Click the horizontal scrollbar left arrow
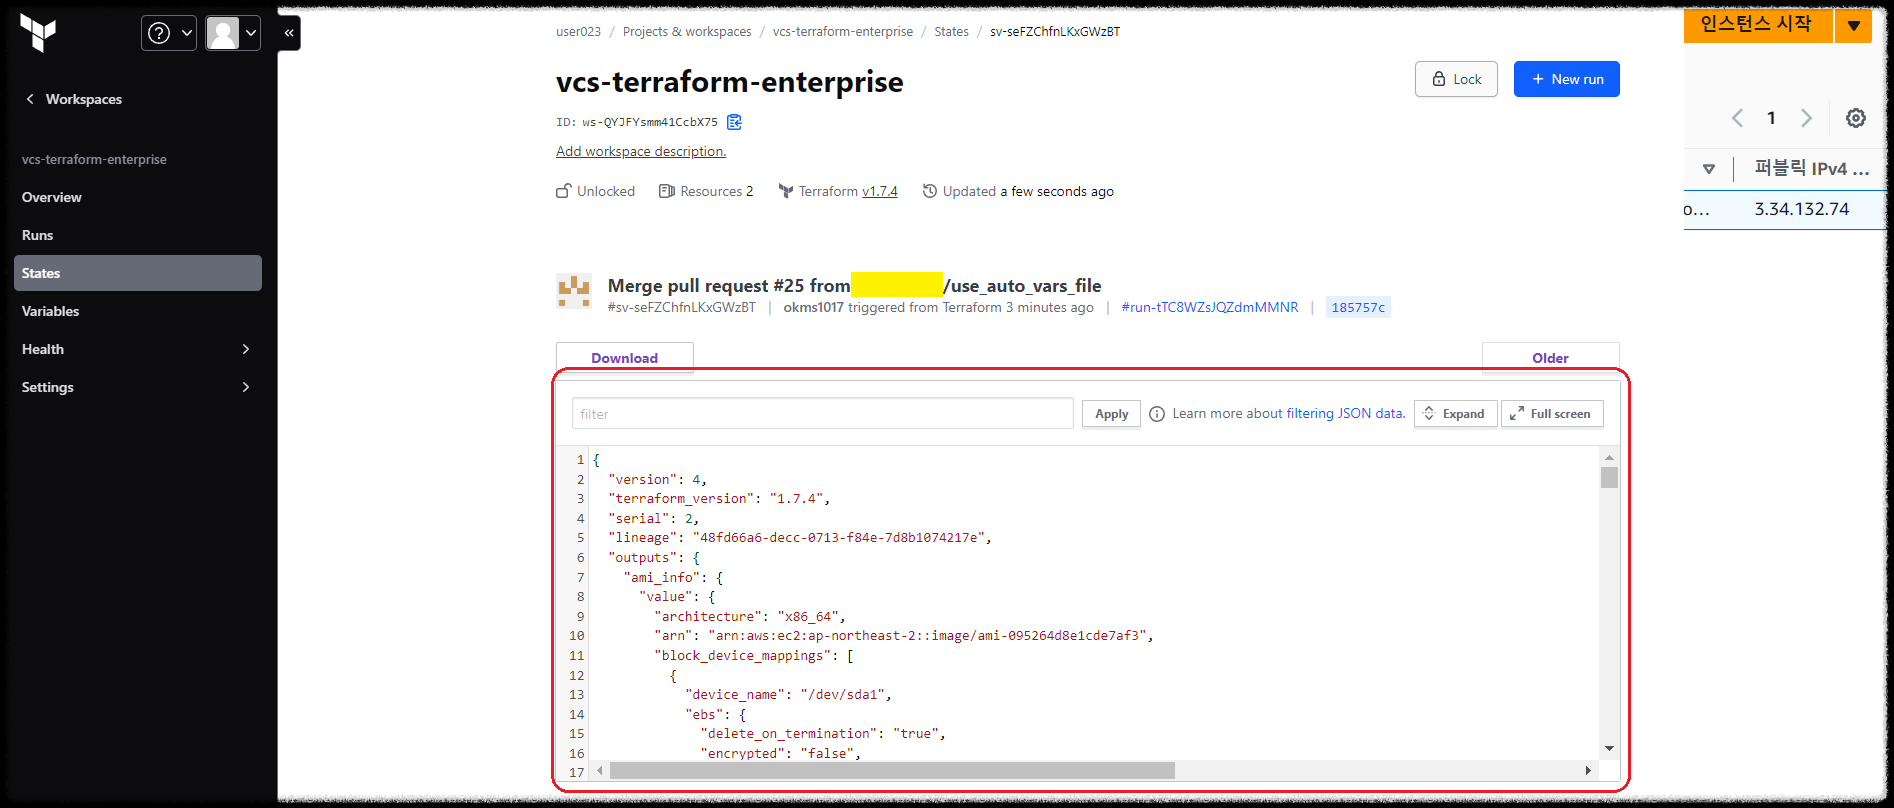Screen dimensions: 1894x808 [600, 771]
